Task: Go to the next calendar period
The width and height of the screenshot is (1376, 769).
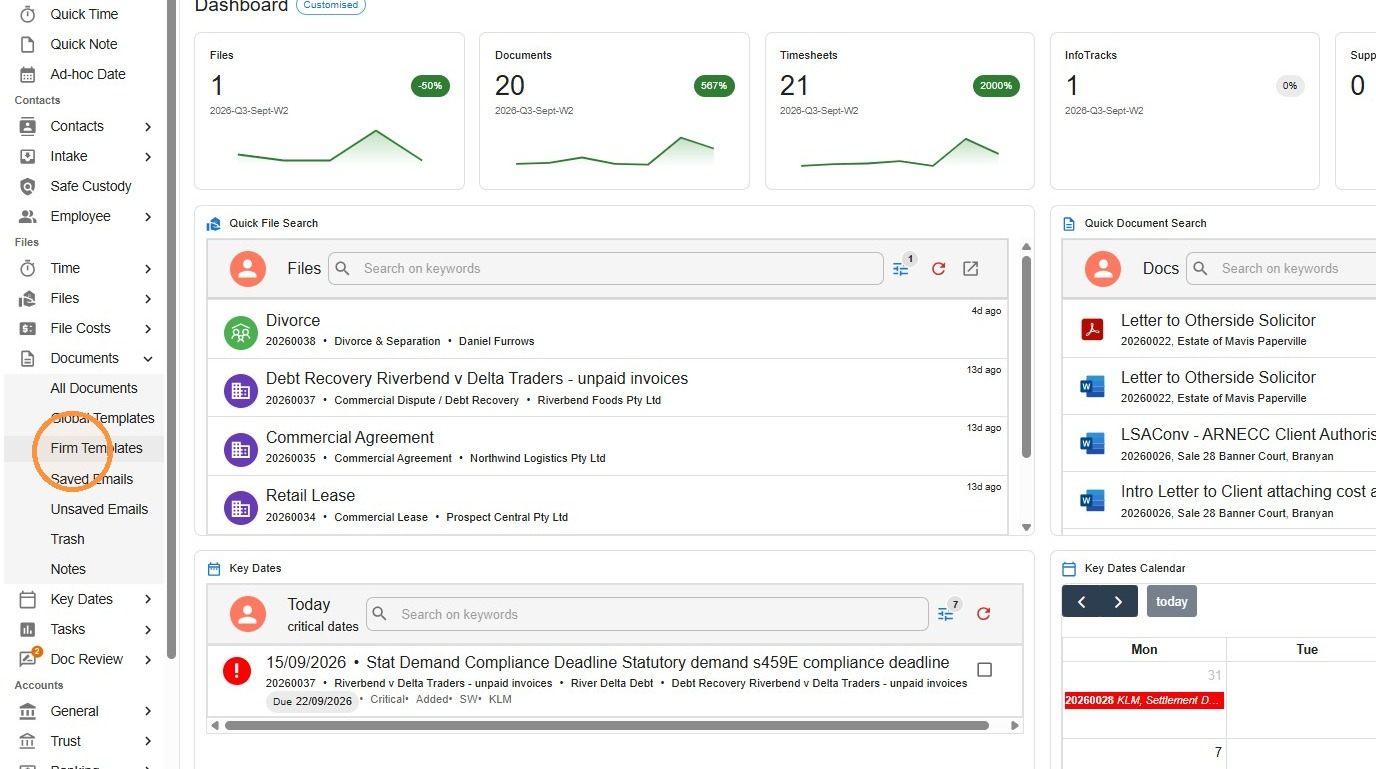Action: click(x=1118, y=601)
